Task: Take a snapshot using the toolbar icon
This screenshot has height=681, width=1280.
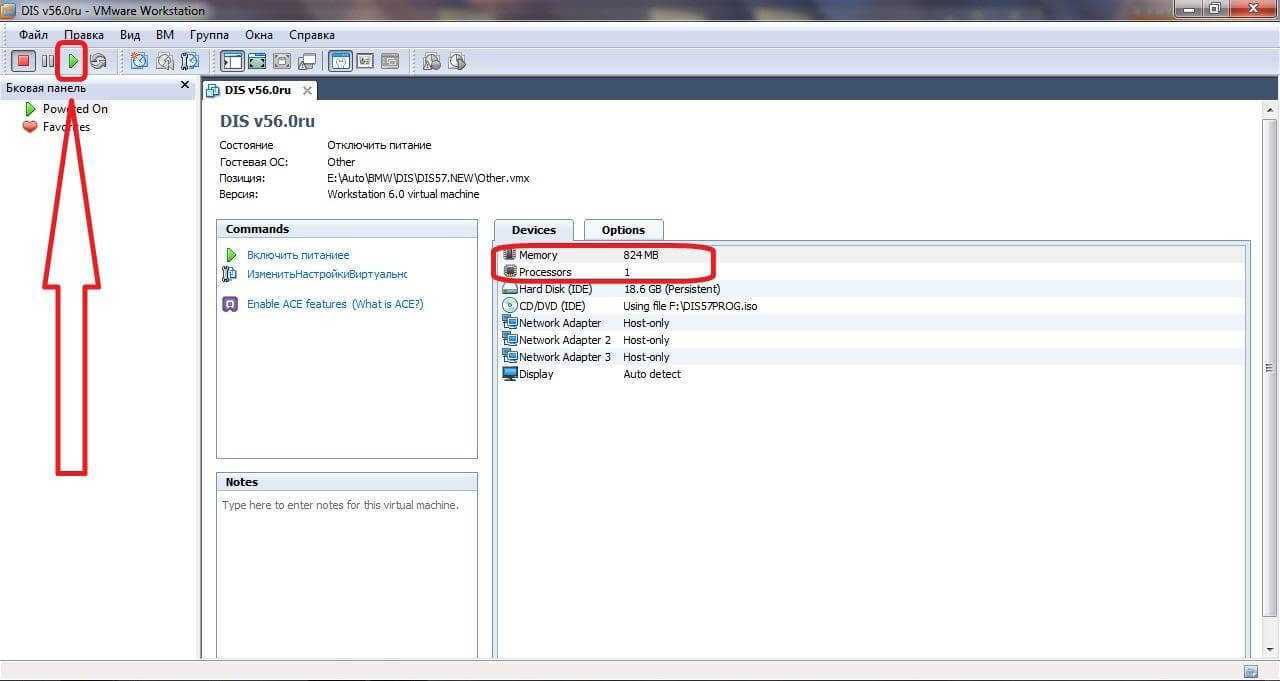Action: click(x=139, y=62)
